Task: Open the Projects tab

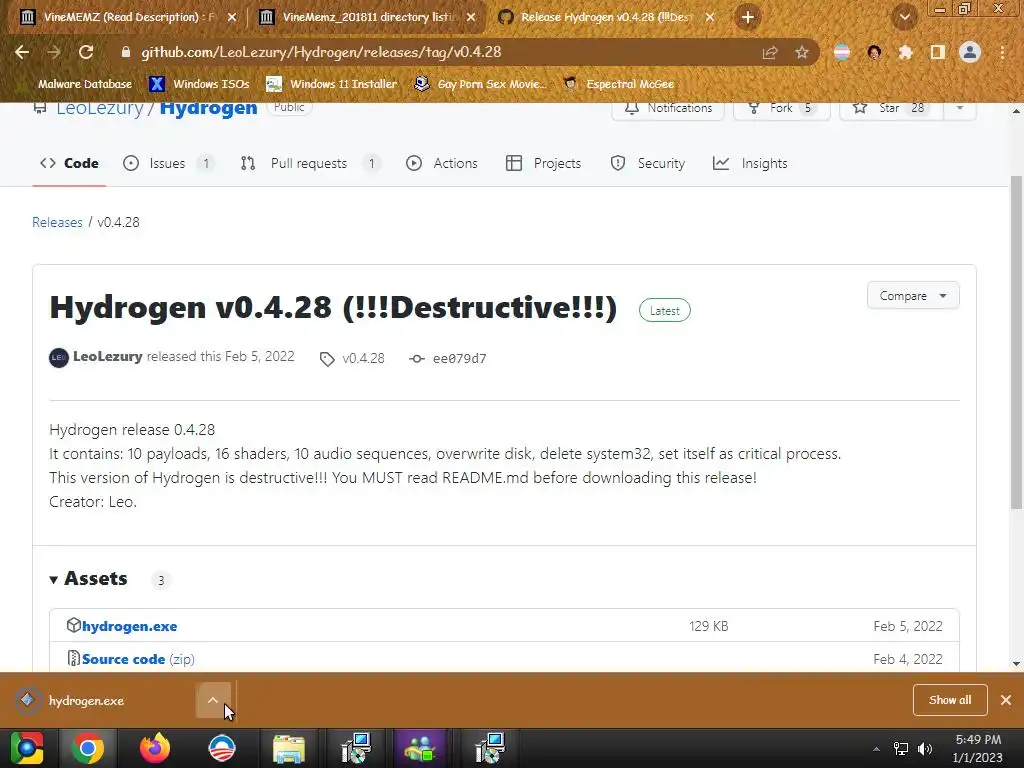Action: tap(543, 163)
